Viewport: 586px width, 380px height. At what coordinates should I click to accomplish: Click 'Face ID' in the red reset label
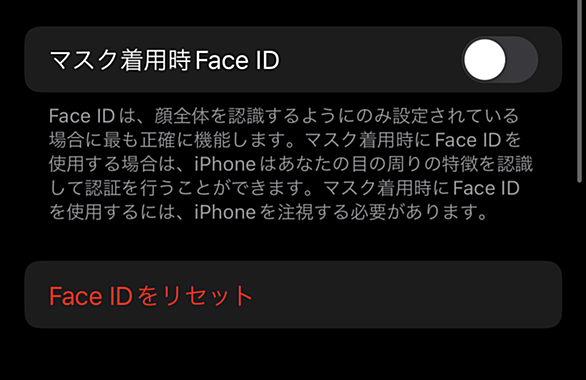click(91, 296)
